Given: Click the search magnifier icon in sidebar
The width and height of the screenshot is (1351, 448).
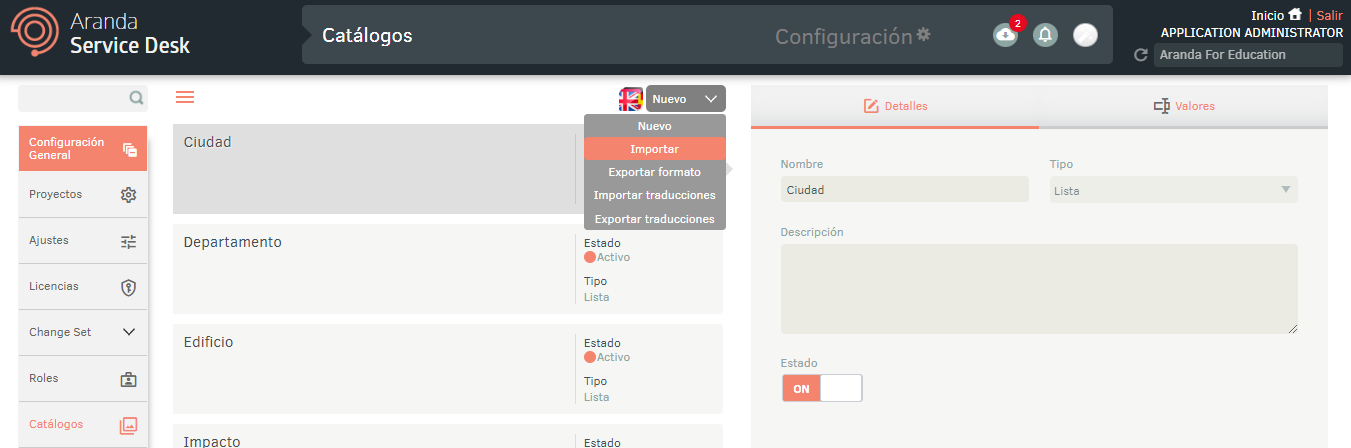Looking at the screenshot, I should point(136,98).
